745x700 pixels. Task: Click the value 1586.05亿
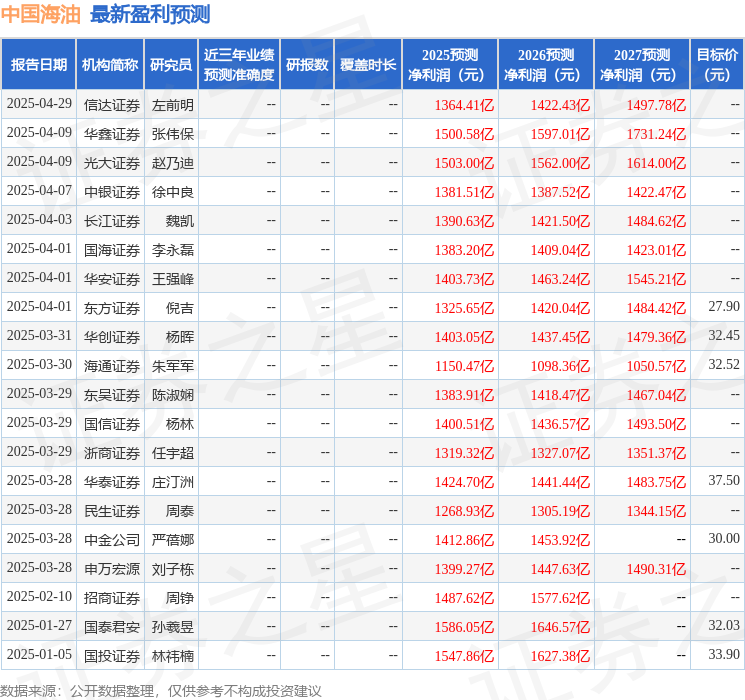tap(464, 627)
